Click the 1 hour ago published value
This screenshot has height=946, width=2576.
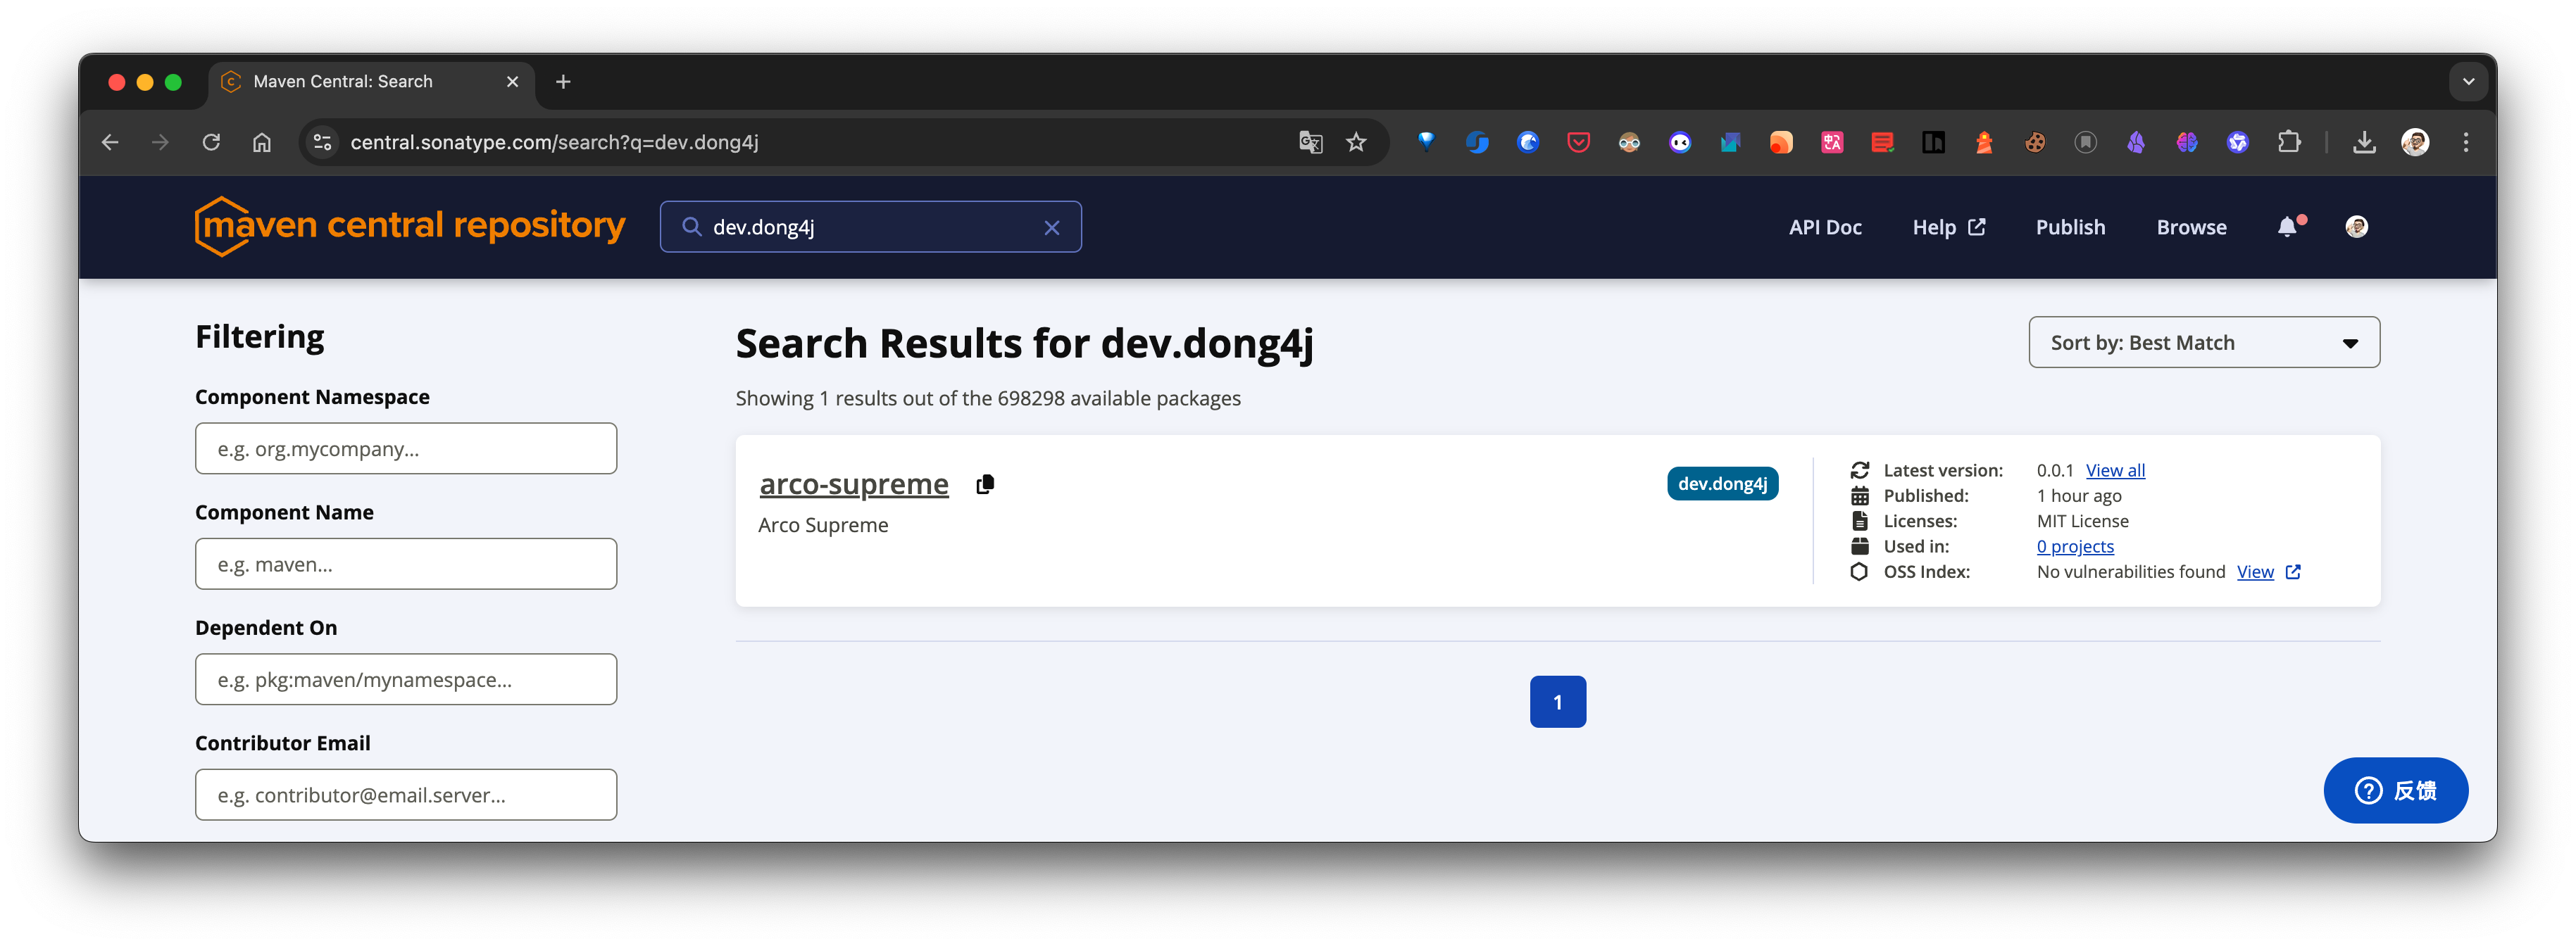(x=2078, y=496)
